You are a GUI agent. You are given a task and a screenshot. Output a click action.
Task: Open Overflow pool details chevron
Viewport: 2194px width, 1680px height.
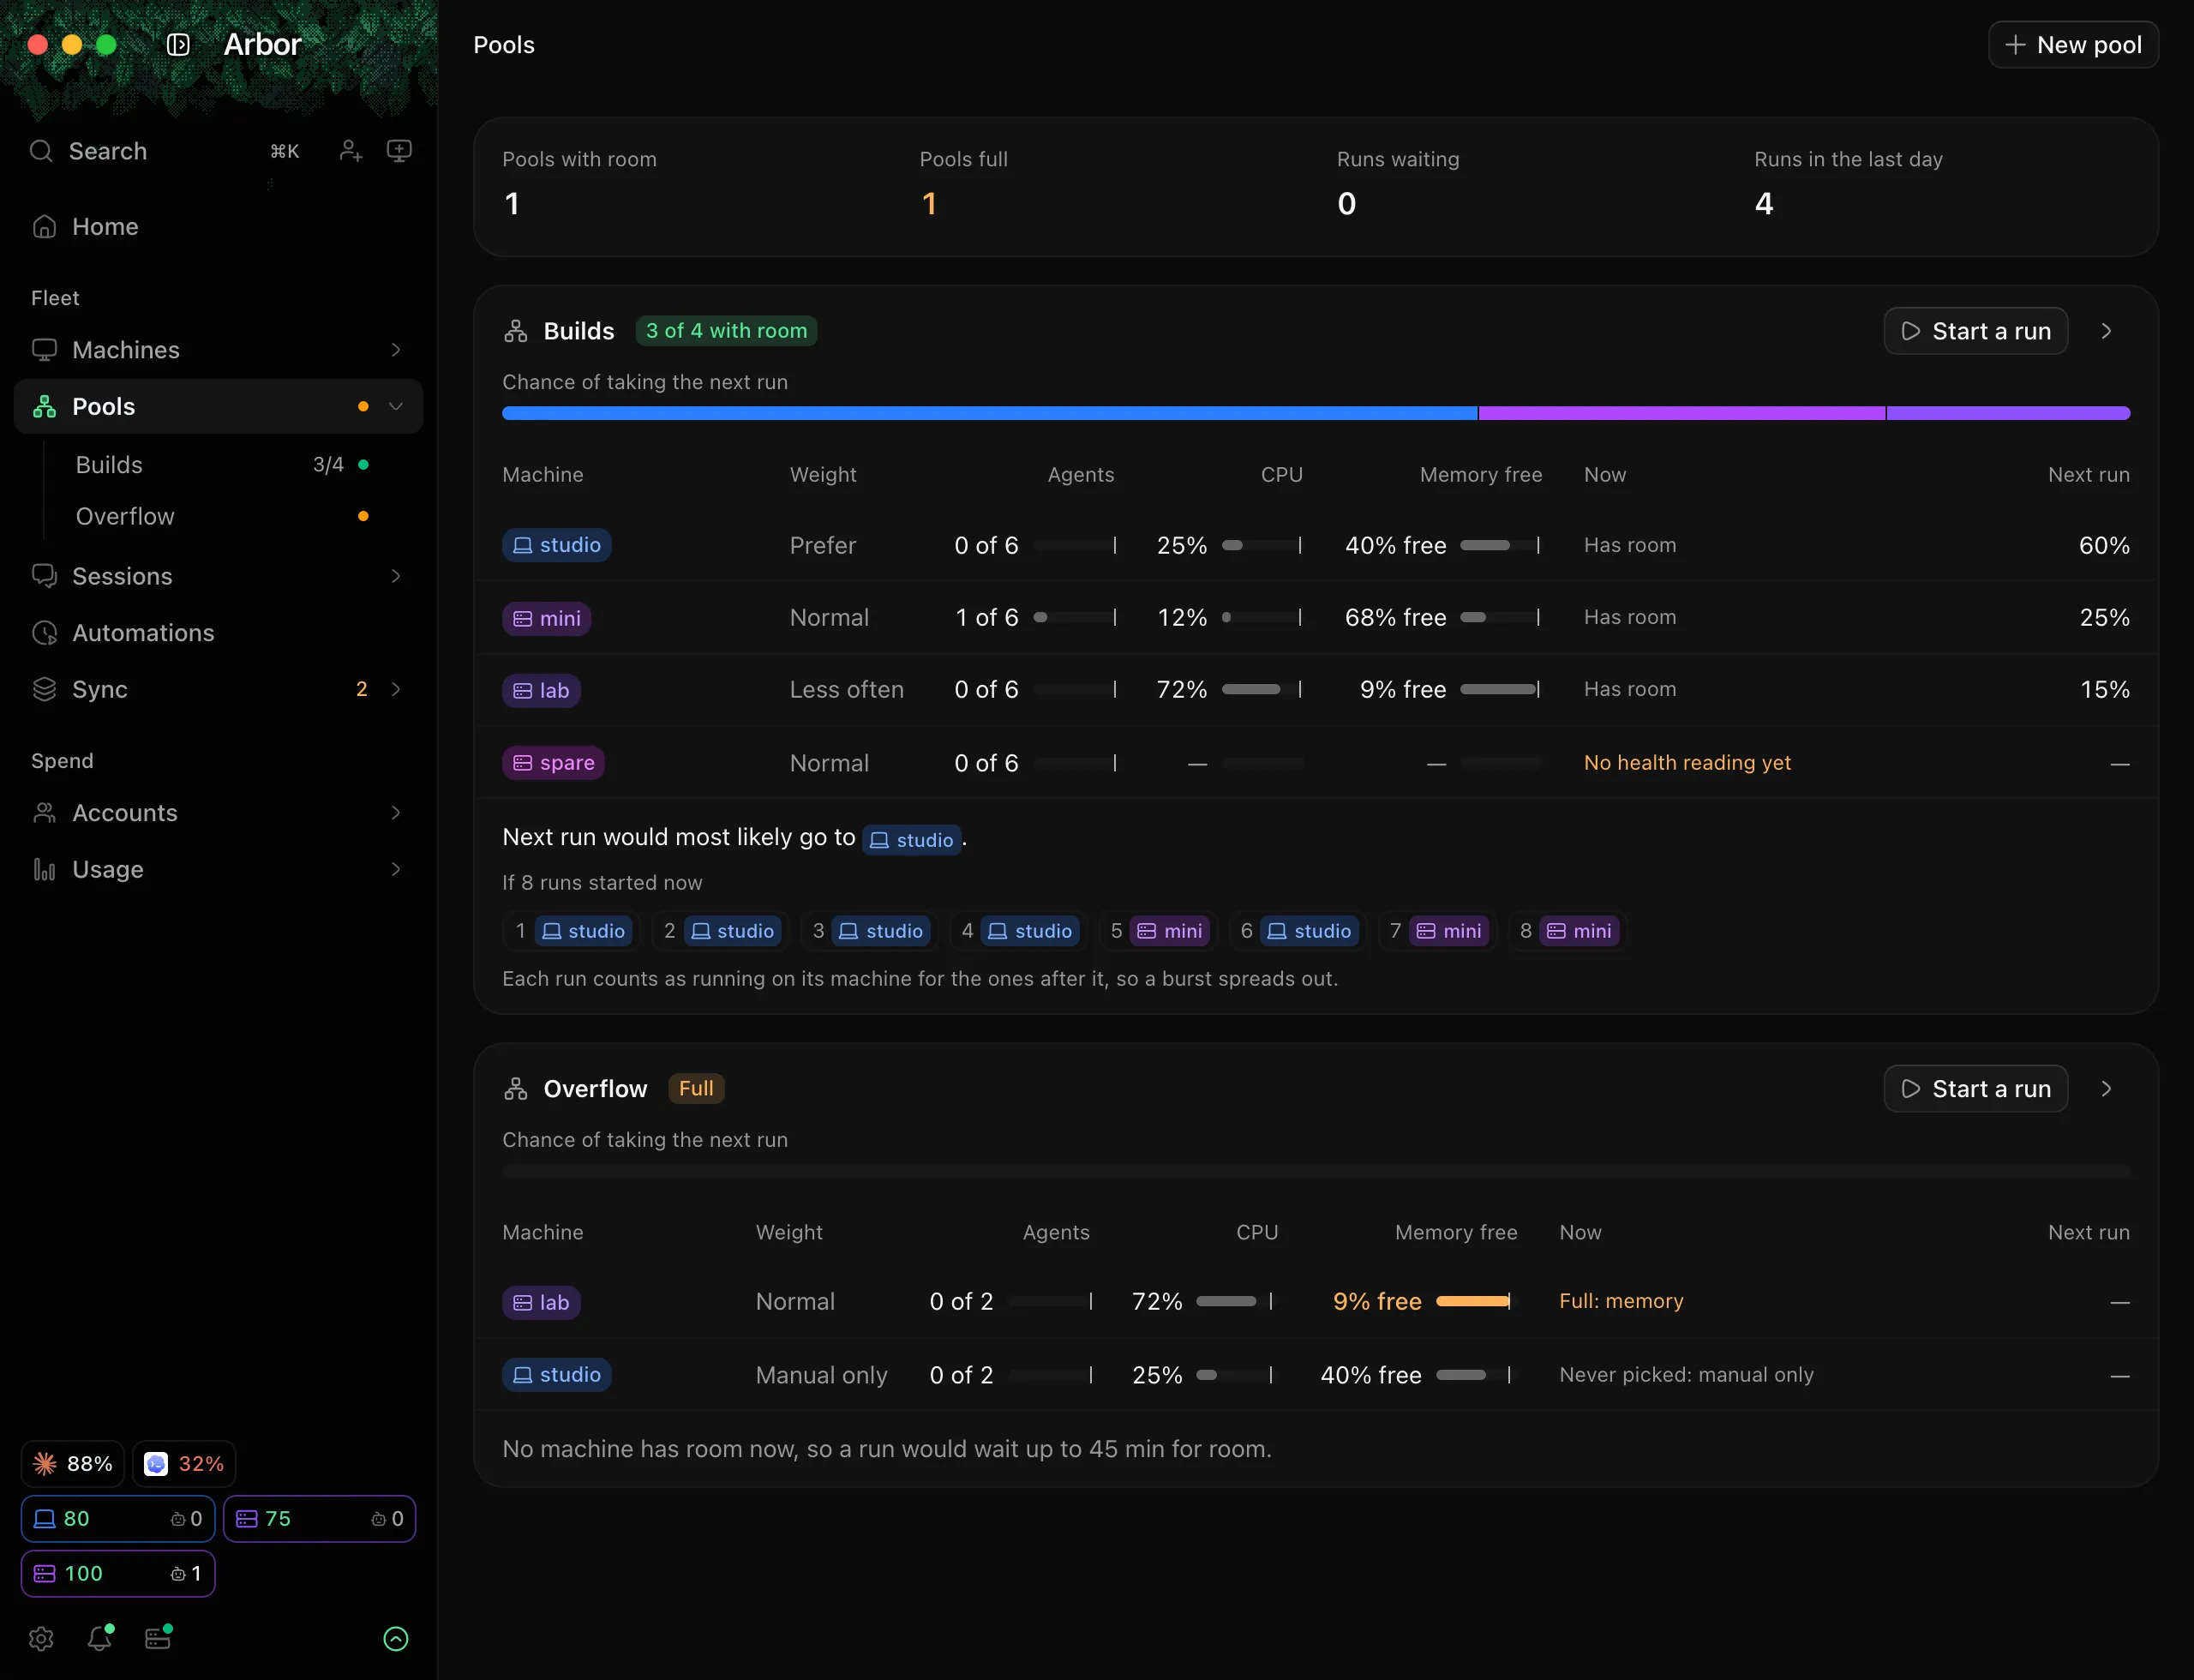[x=2106, y=1089]
